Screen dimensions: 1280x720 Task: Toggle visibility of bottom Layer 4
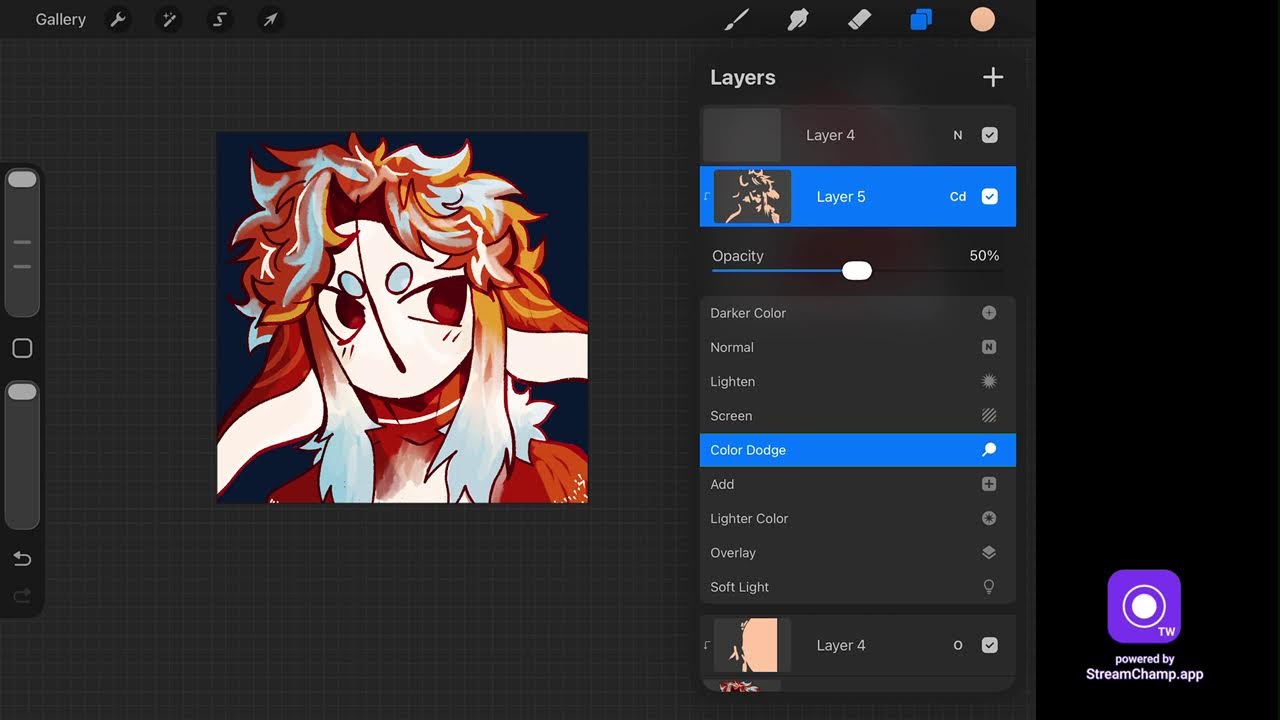[x=990, y=646]
